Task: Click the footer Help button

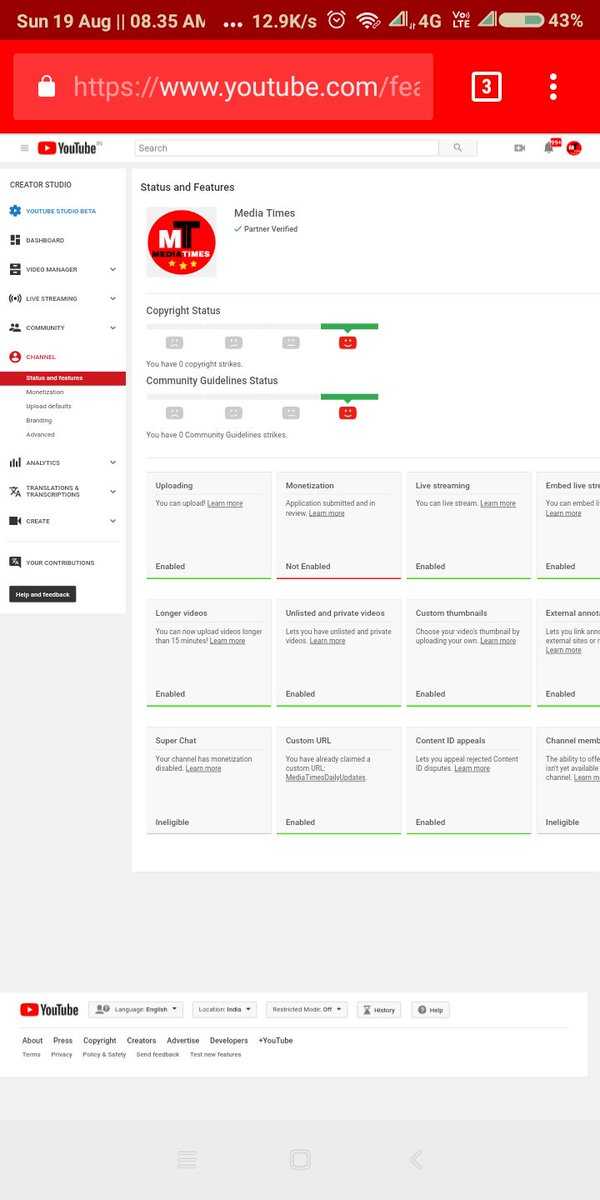Action: 430,1010
